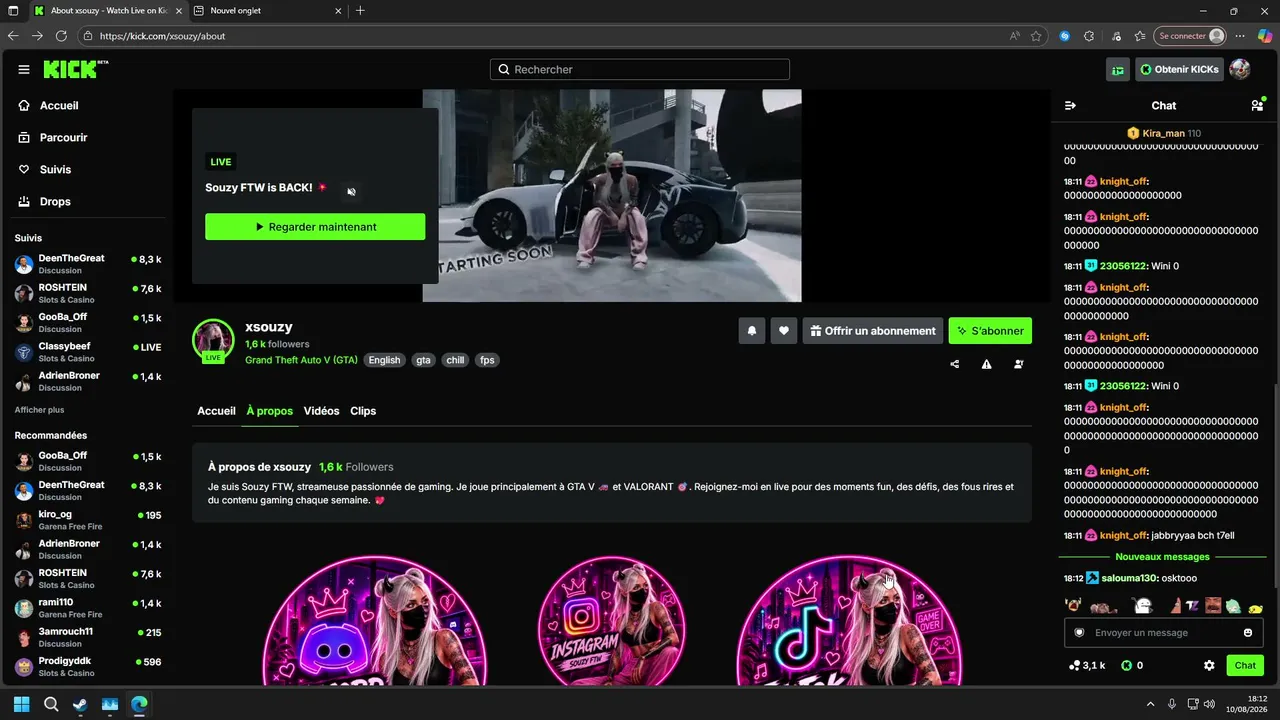Click the gta tag

(x=424, y=360)
